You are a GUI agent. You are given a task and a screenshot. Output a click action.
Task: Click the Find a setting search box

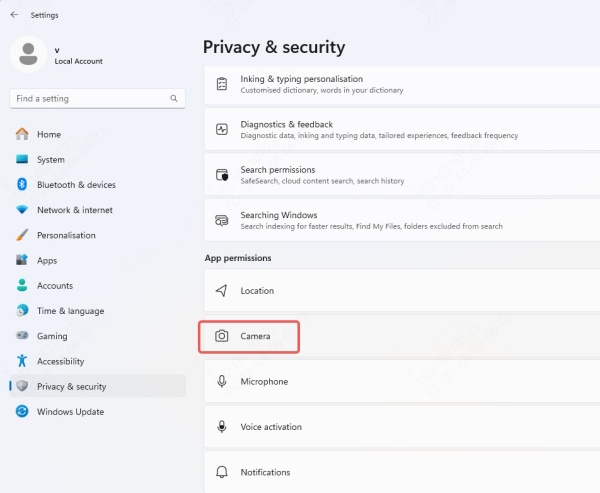pos(98,99)
